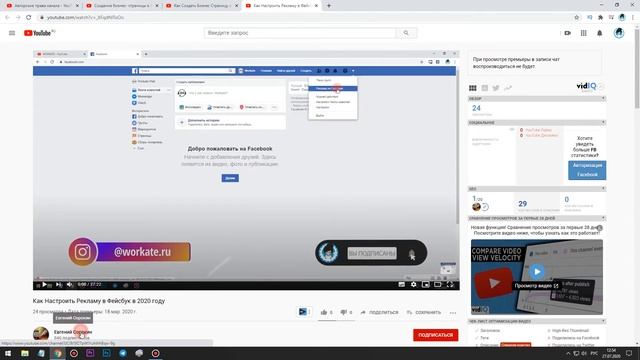The image size is (640, 360).
Task: Dismiss the new feature notice close icon
Action: 600,228
